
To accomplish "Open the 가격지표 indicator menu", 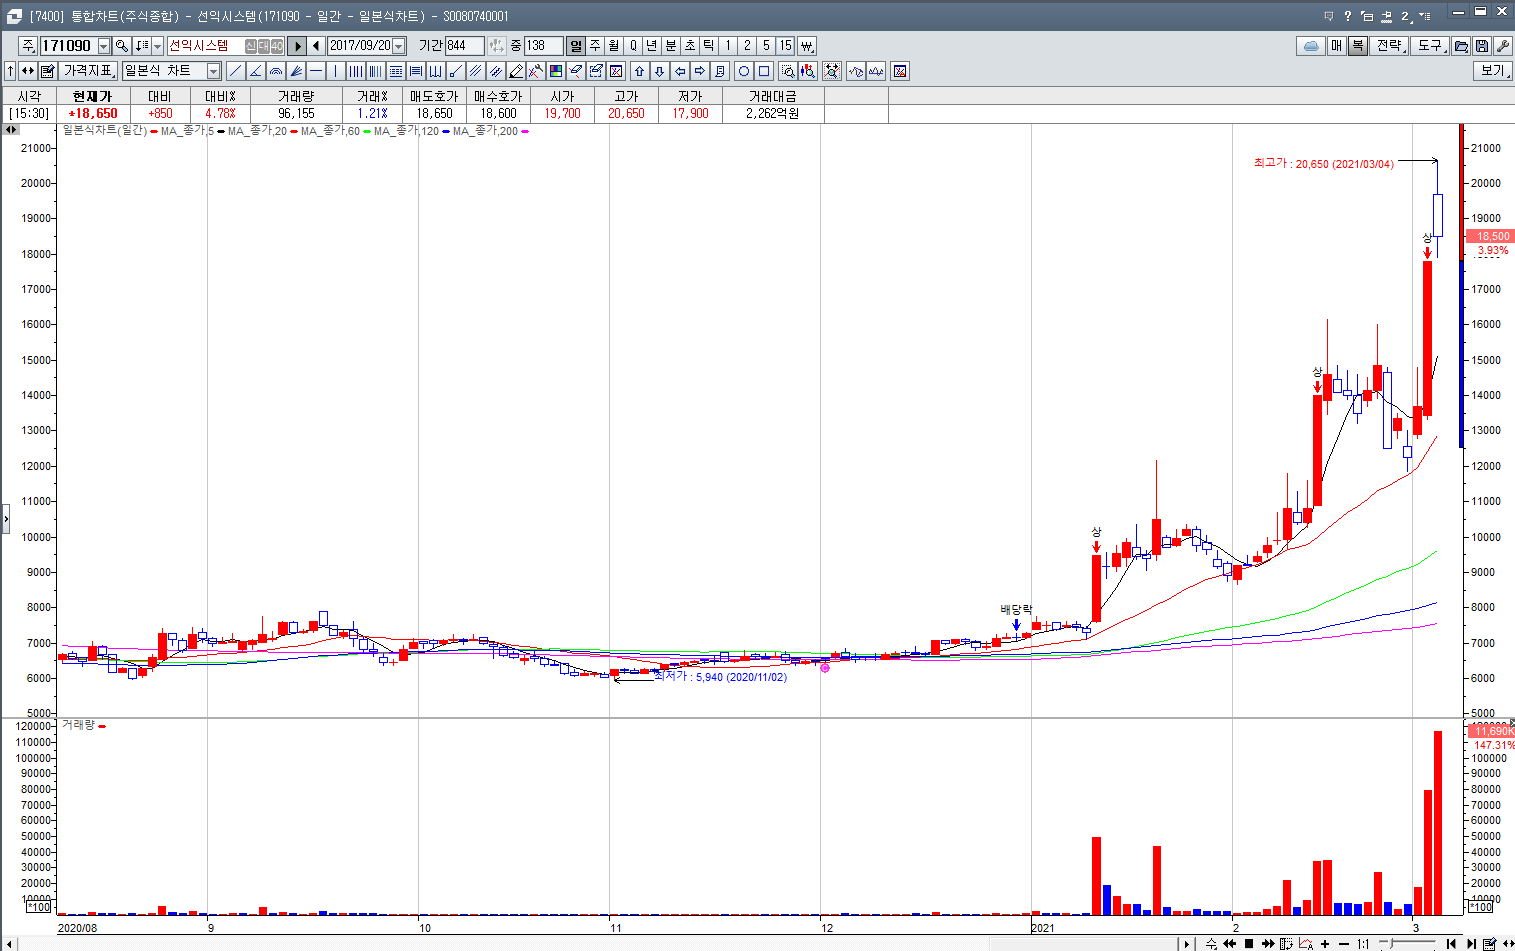I will tap(90, 71).
